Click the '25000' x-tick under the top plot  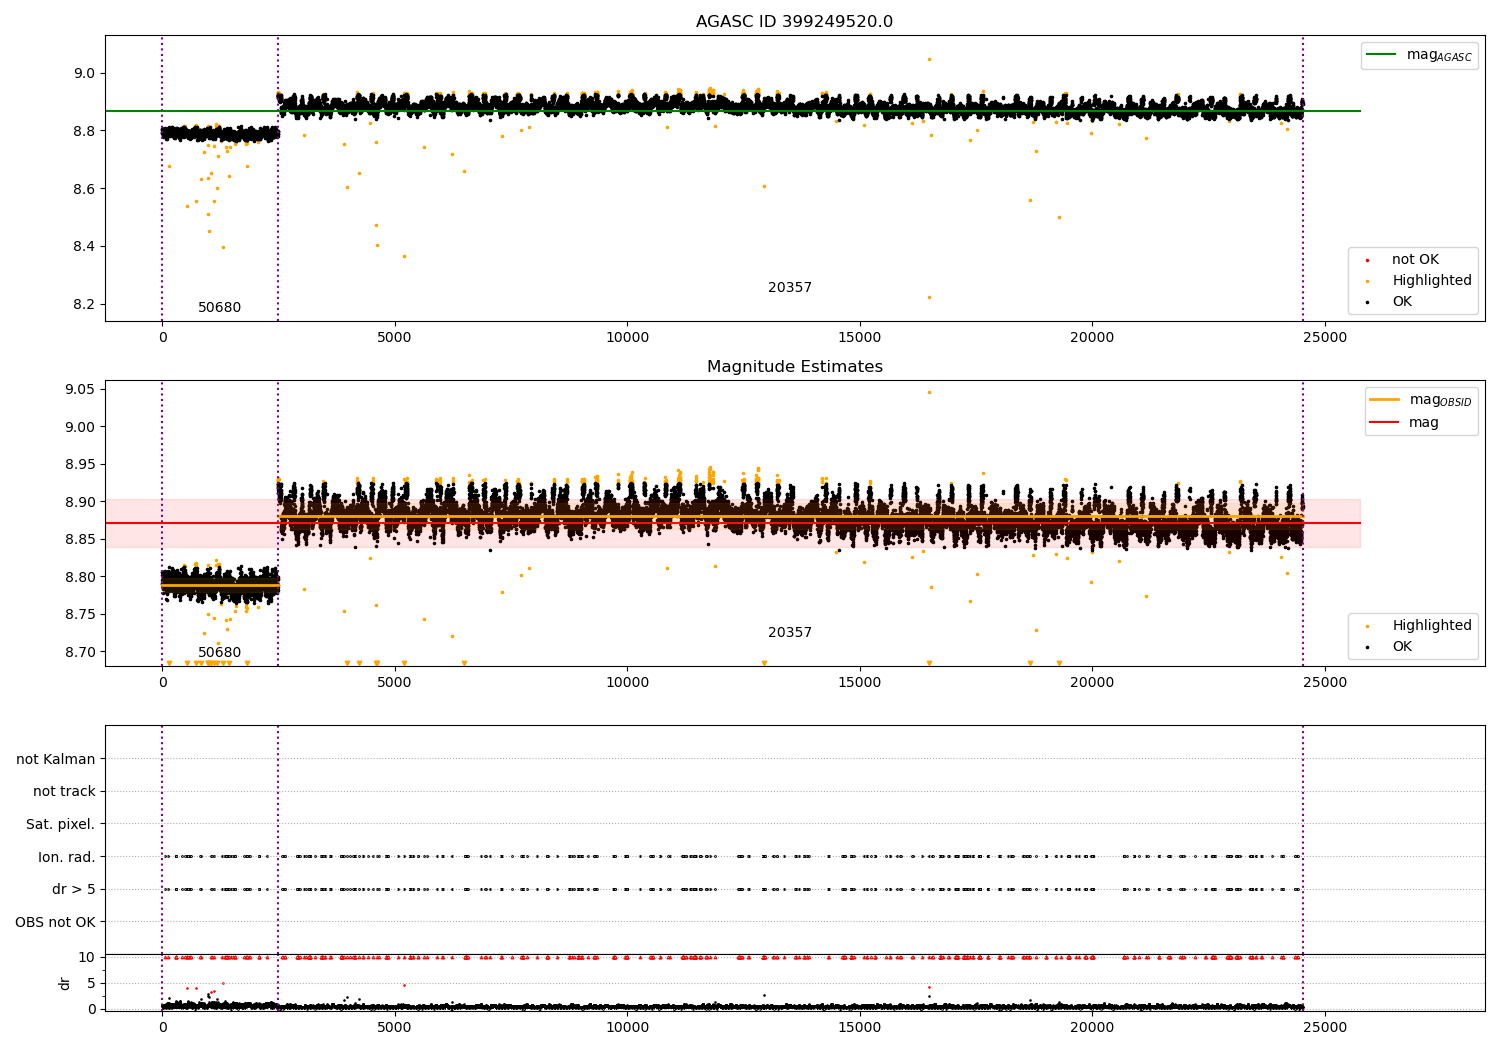pos(1325,337)
